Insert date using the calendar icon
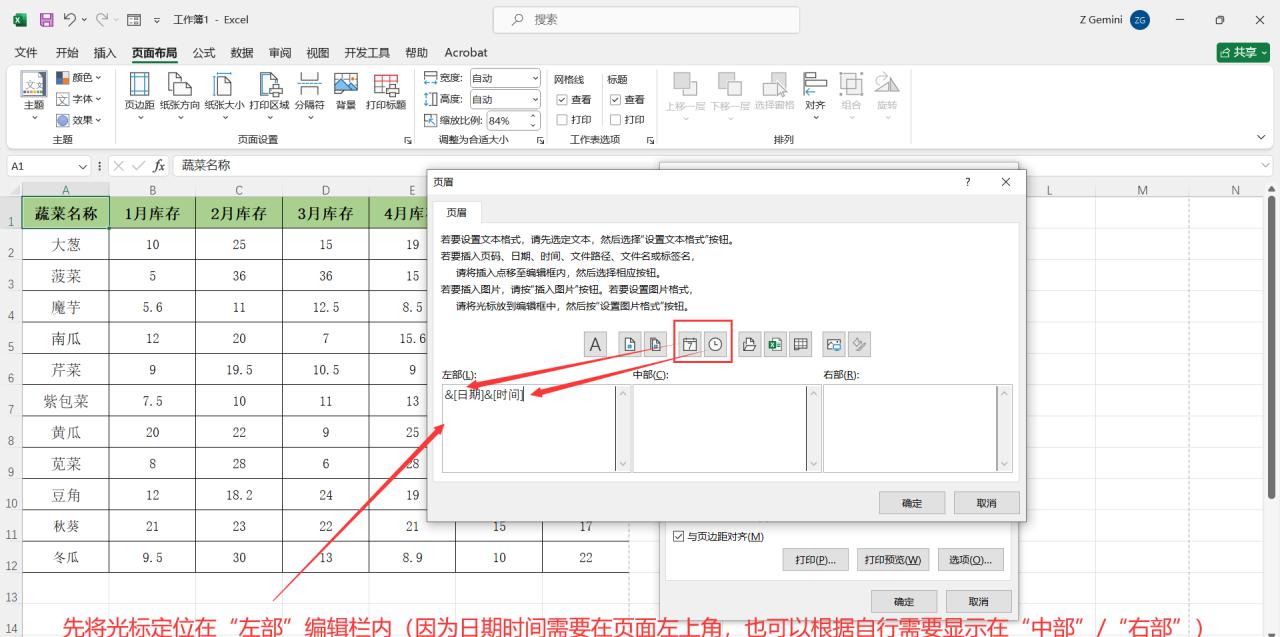 [x=690, y=344]
